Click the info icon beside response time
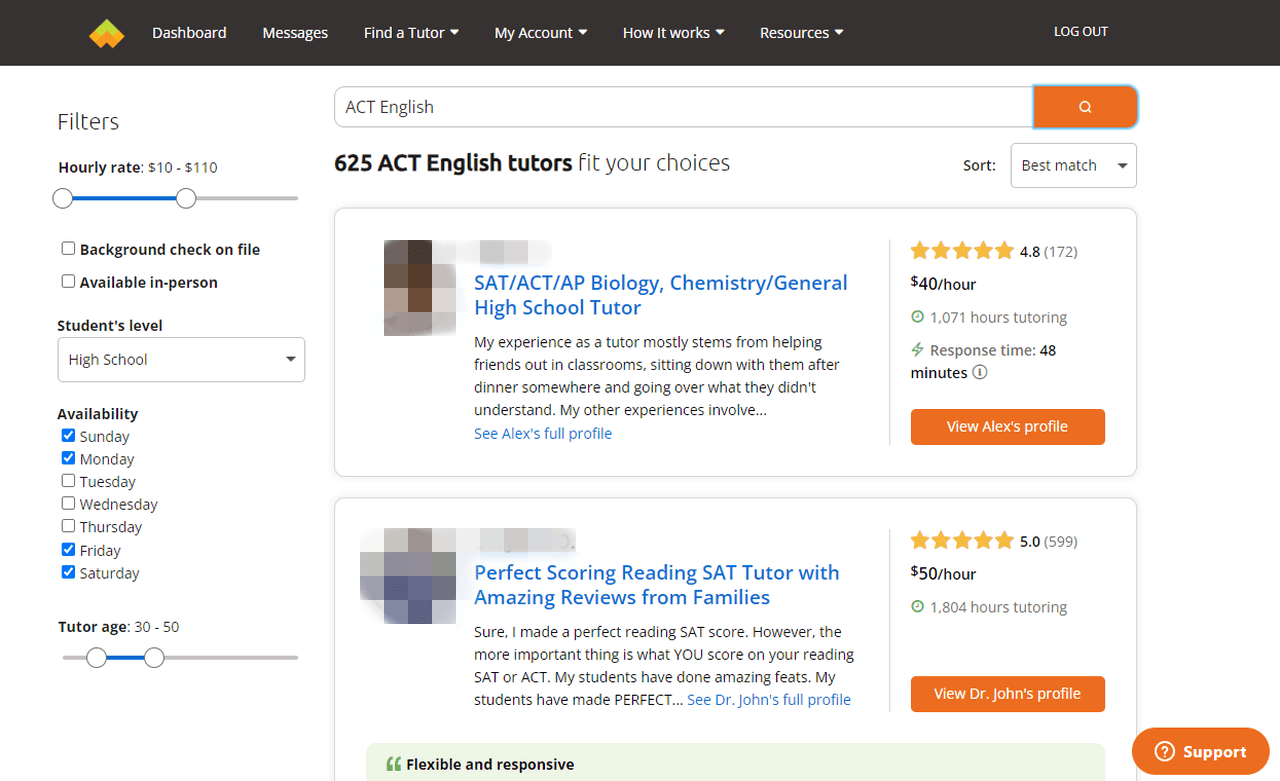This screenshot has width=1280, height=781. click(x=981, y=372)
